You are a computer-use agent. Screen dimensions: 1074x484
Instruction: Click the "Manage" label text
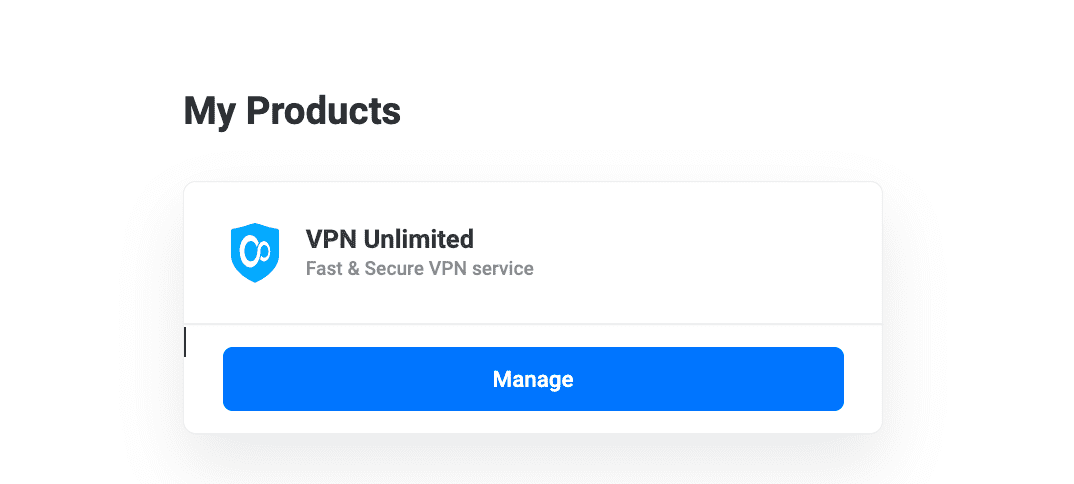533,380
